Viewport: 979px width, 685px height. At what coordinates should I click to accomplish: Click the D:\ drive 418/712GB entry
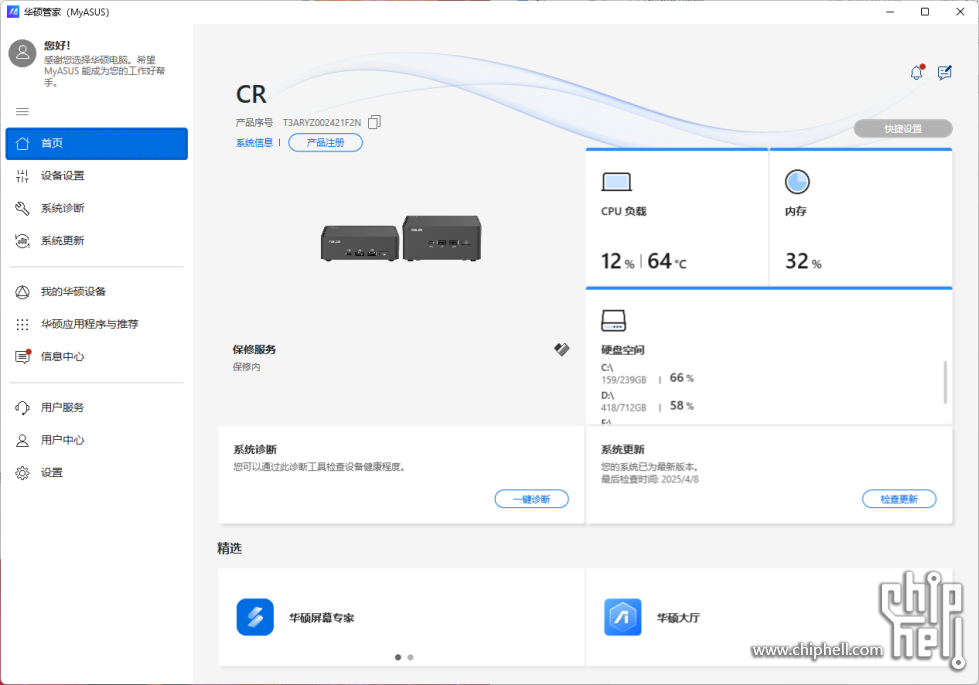[x=647, y=402]
